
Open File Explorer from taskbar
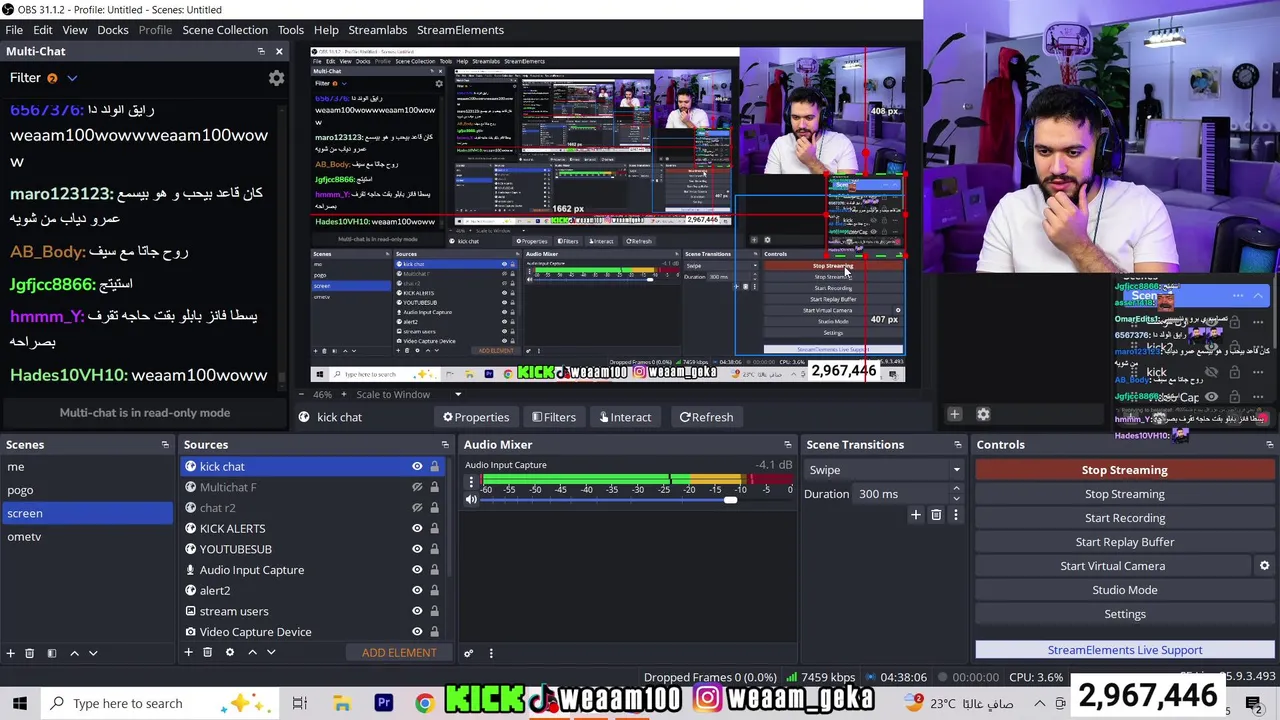click(342, 703)
